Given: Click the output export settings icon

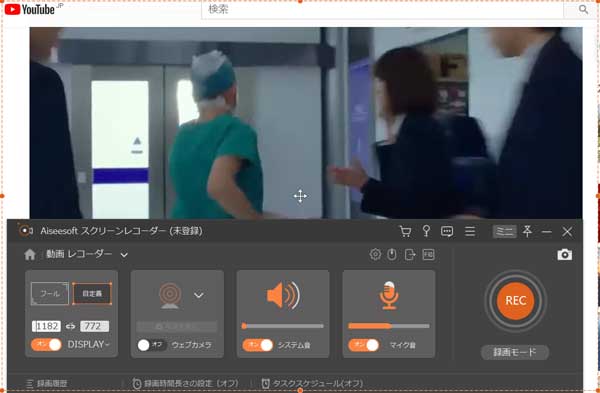Looking at the screenshot, I should click(x=410, y=254).
